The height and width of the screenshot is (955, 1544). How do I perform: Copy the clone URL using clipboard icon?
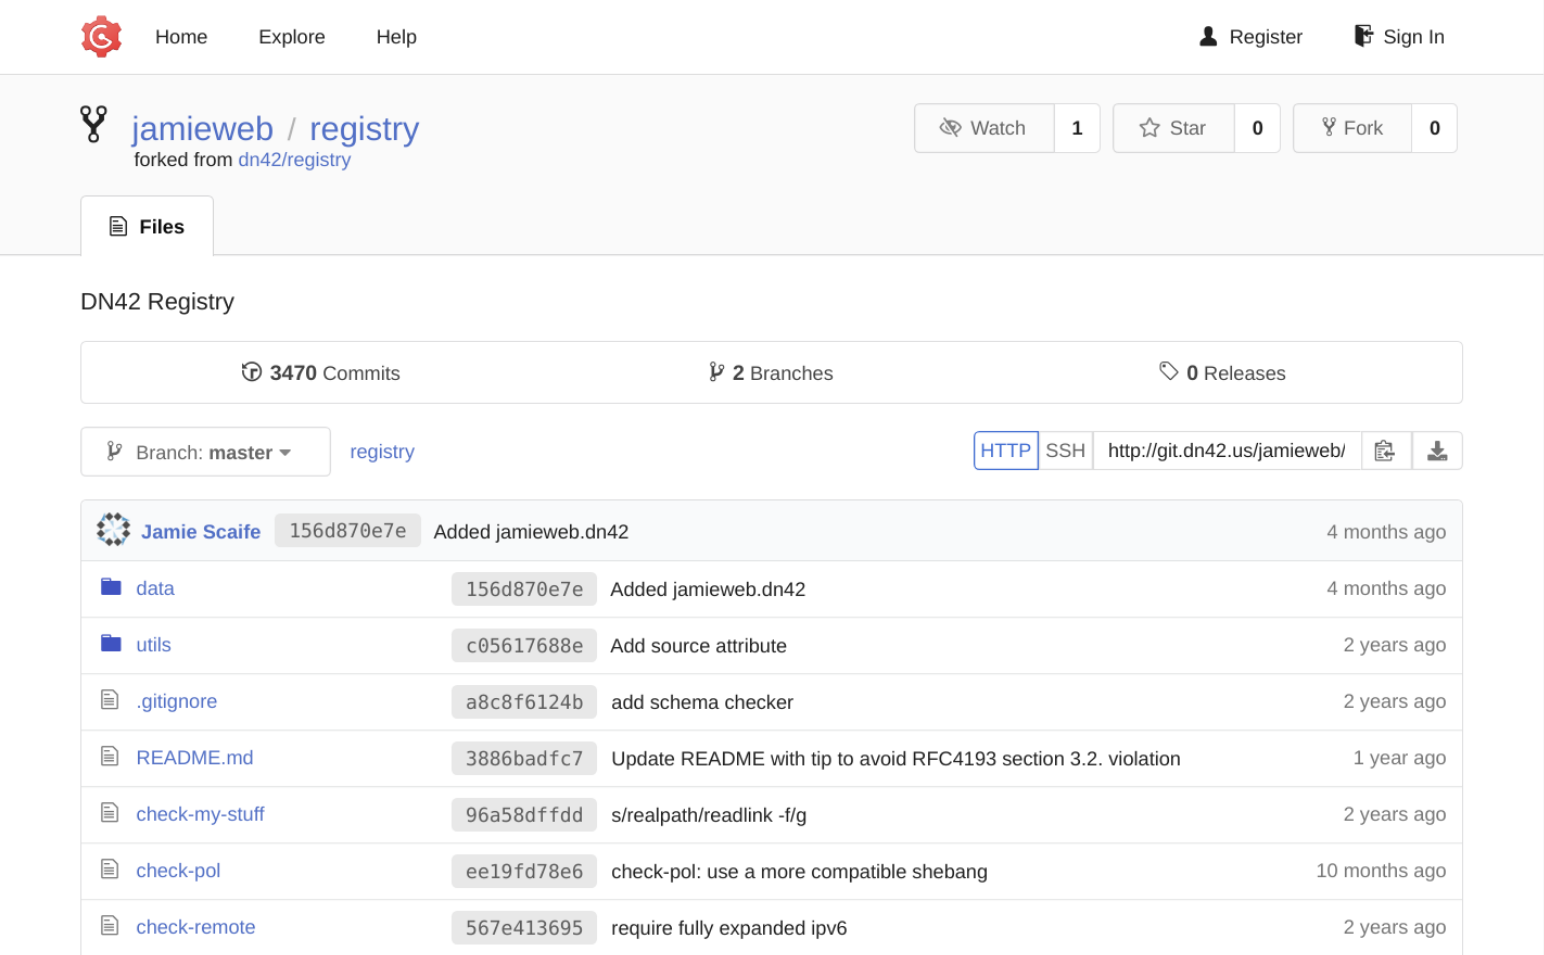click(x=1385, y=451)
